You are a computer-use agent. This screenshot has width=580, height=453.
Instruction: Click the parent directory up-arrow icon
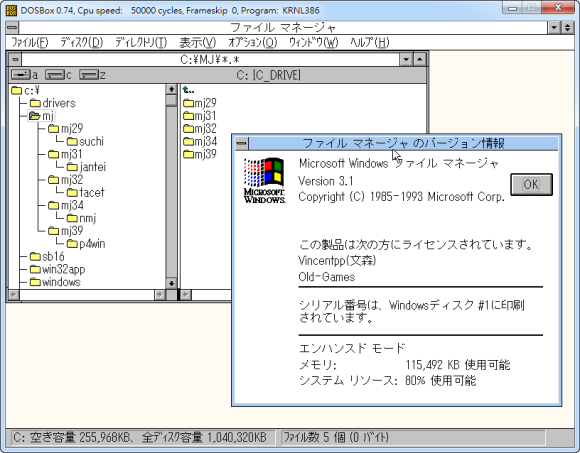click(189, 90)
